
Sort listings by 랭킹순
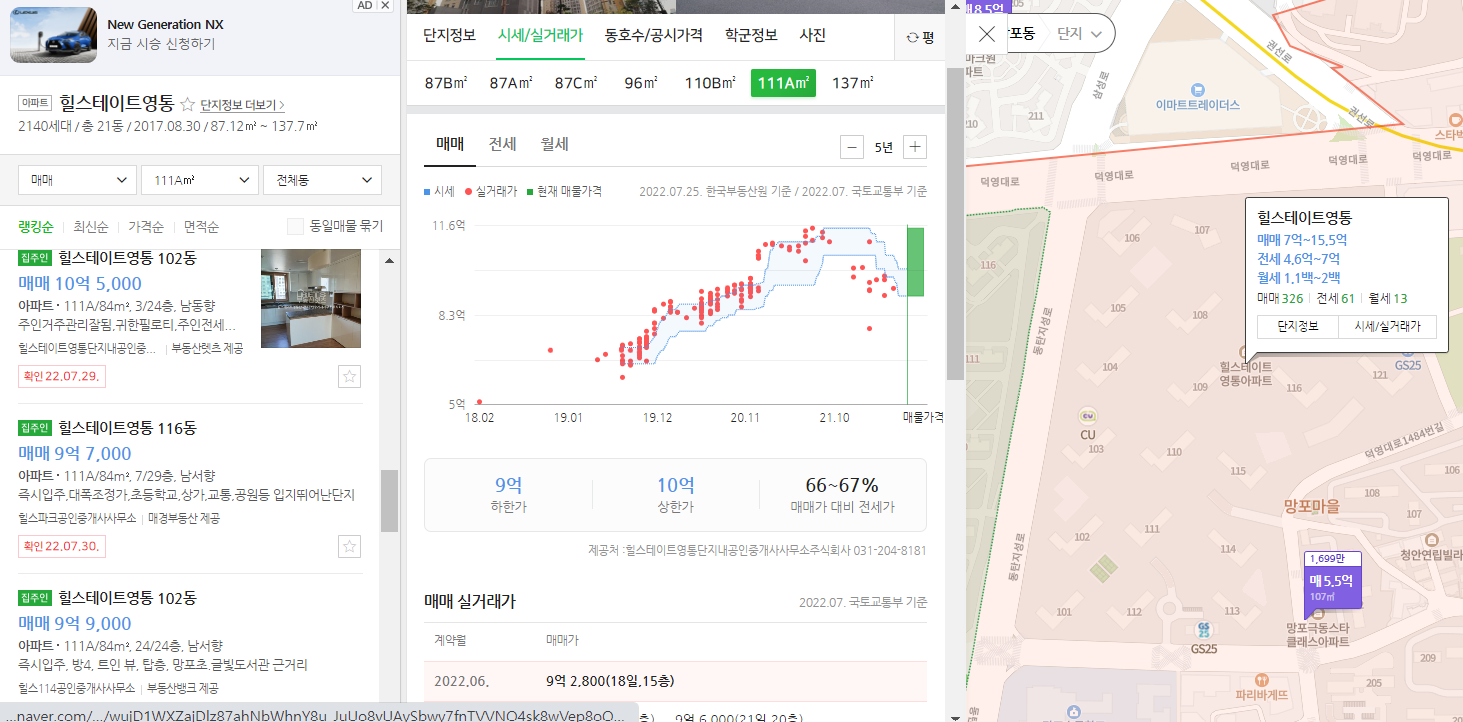click(x=34, y=226)
